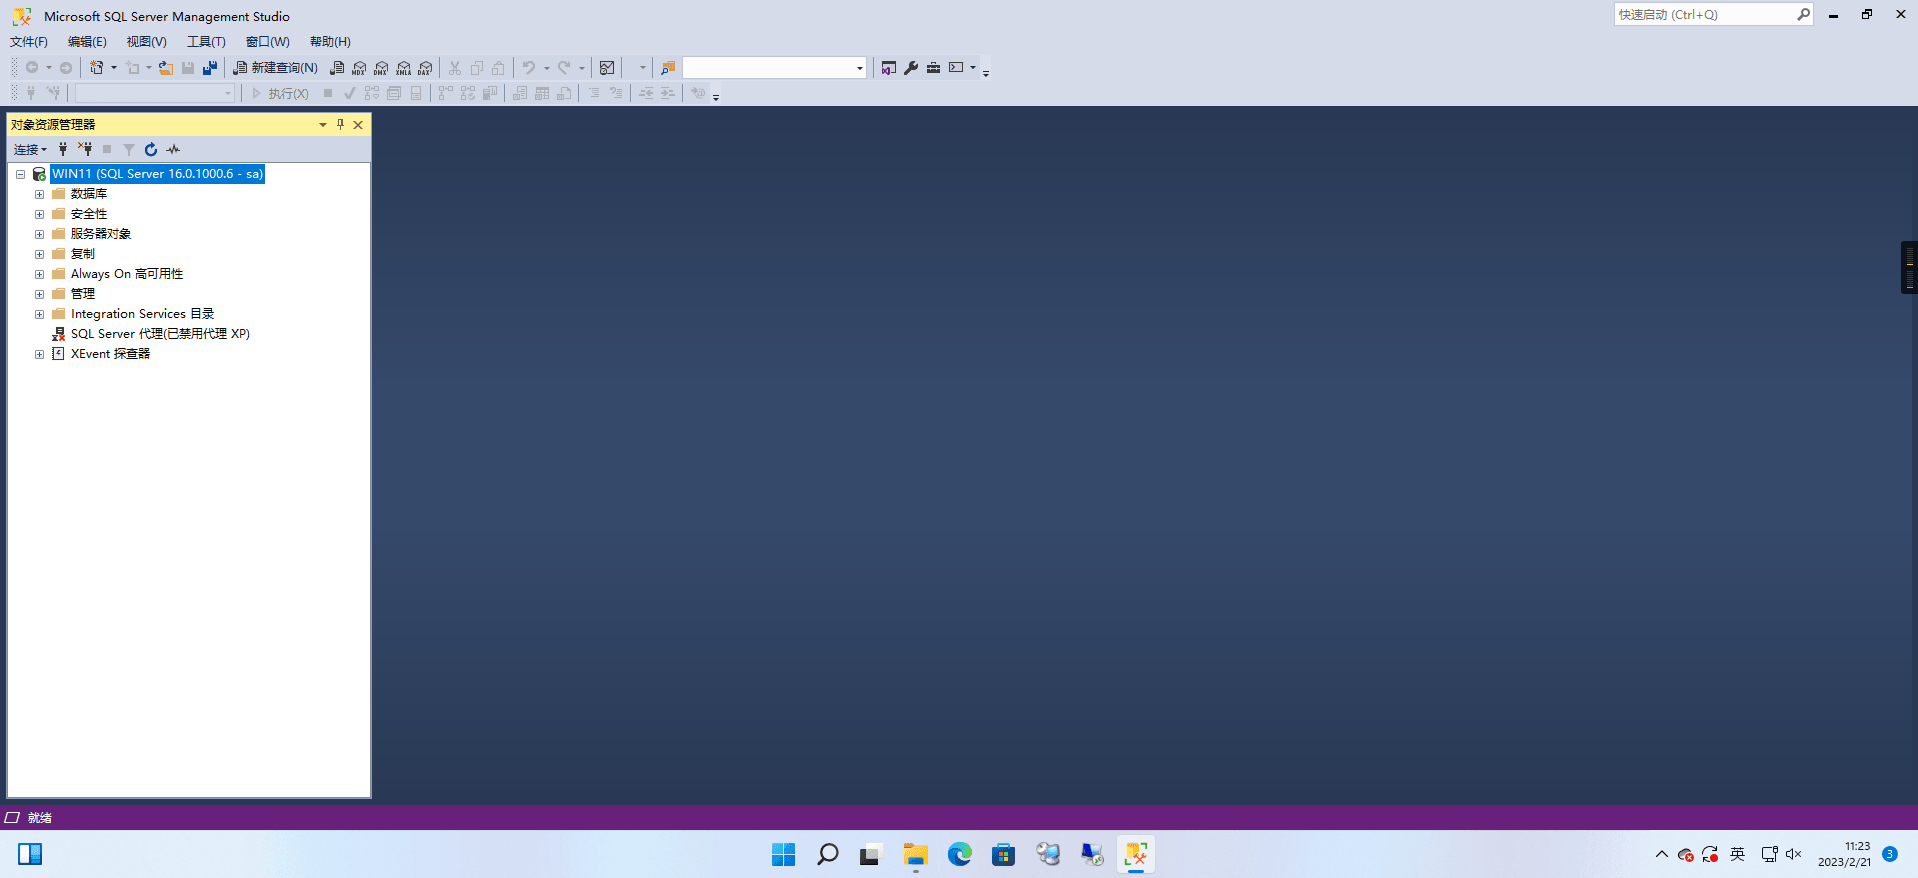Viewport: 1918px width, 878px height.
Task: Click the Undo arrow icon
Action: pyautogui.click(x=529, y=68)
